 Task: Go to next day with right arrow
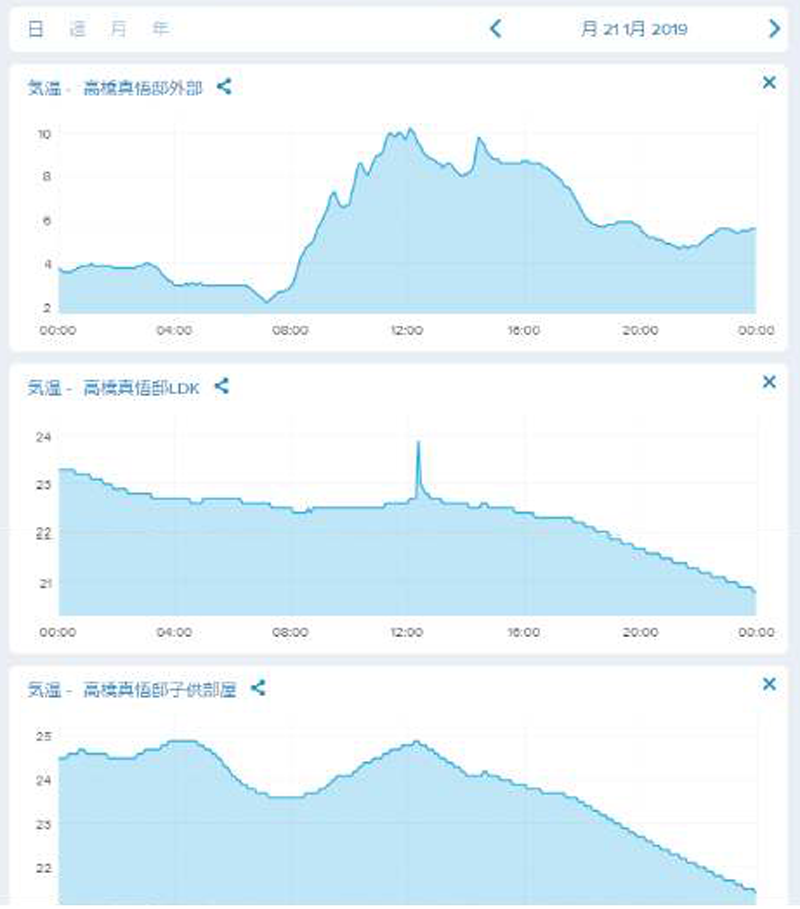pos(773,29)
